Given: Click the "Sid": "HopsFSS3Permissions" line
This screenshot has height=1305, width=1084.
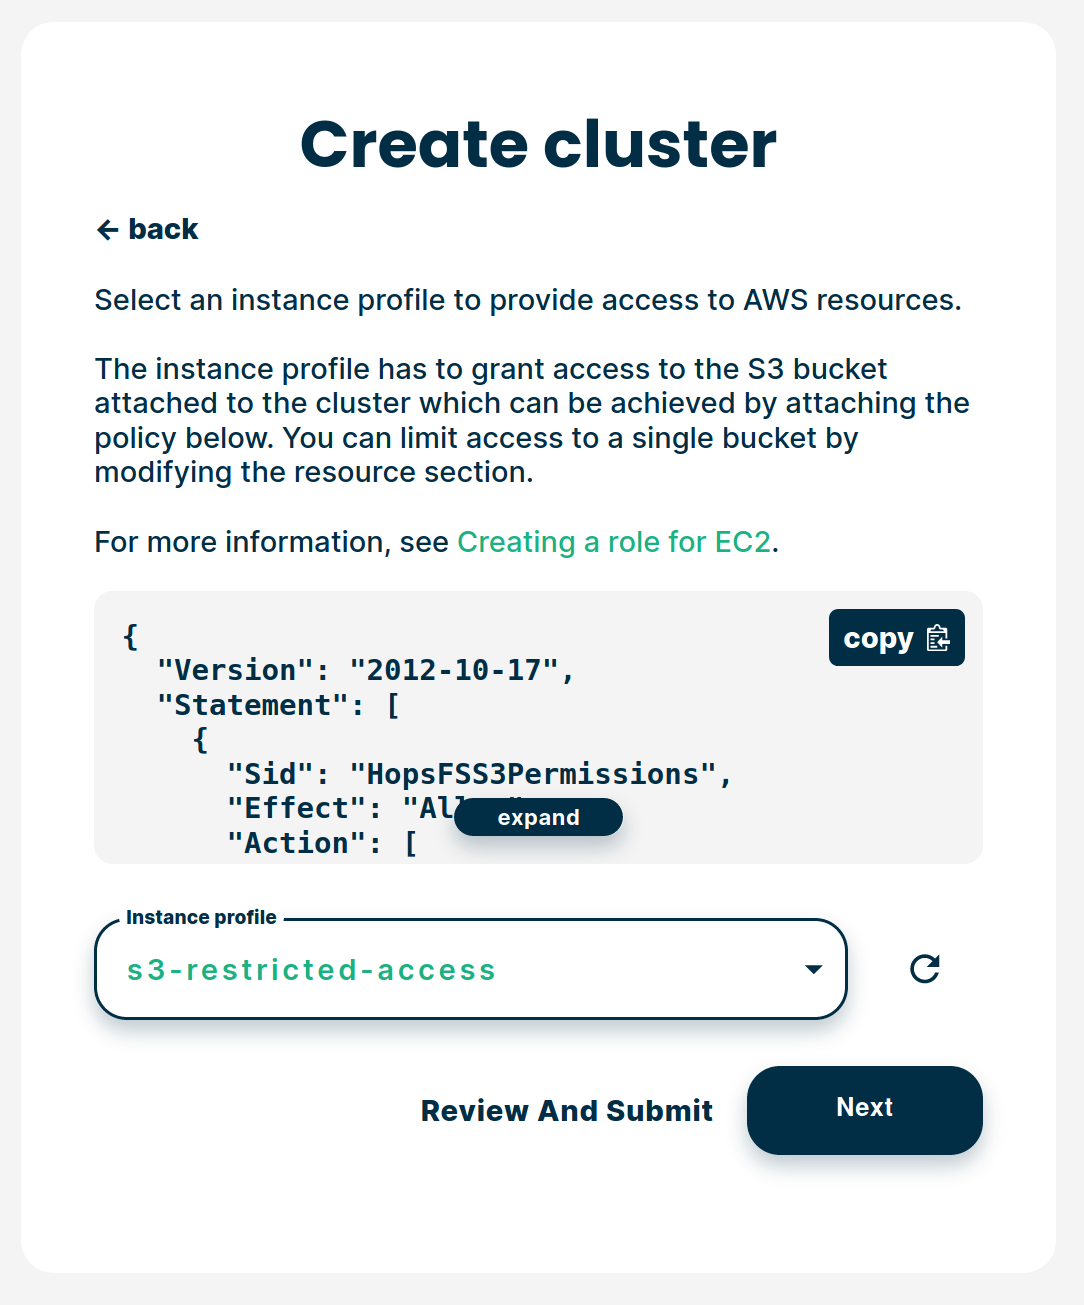Looking at the screenshot, I should [x=479, y=774].
